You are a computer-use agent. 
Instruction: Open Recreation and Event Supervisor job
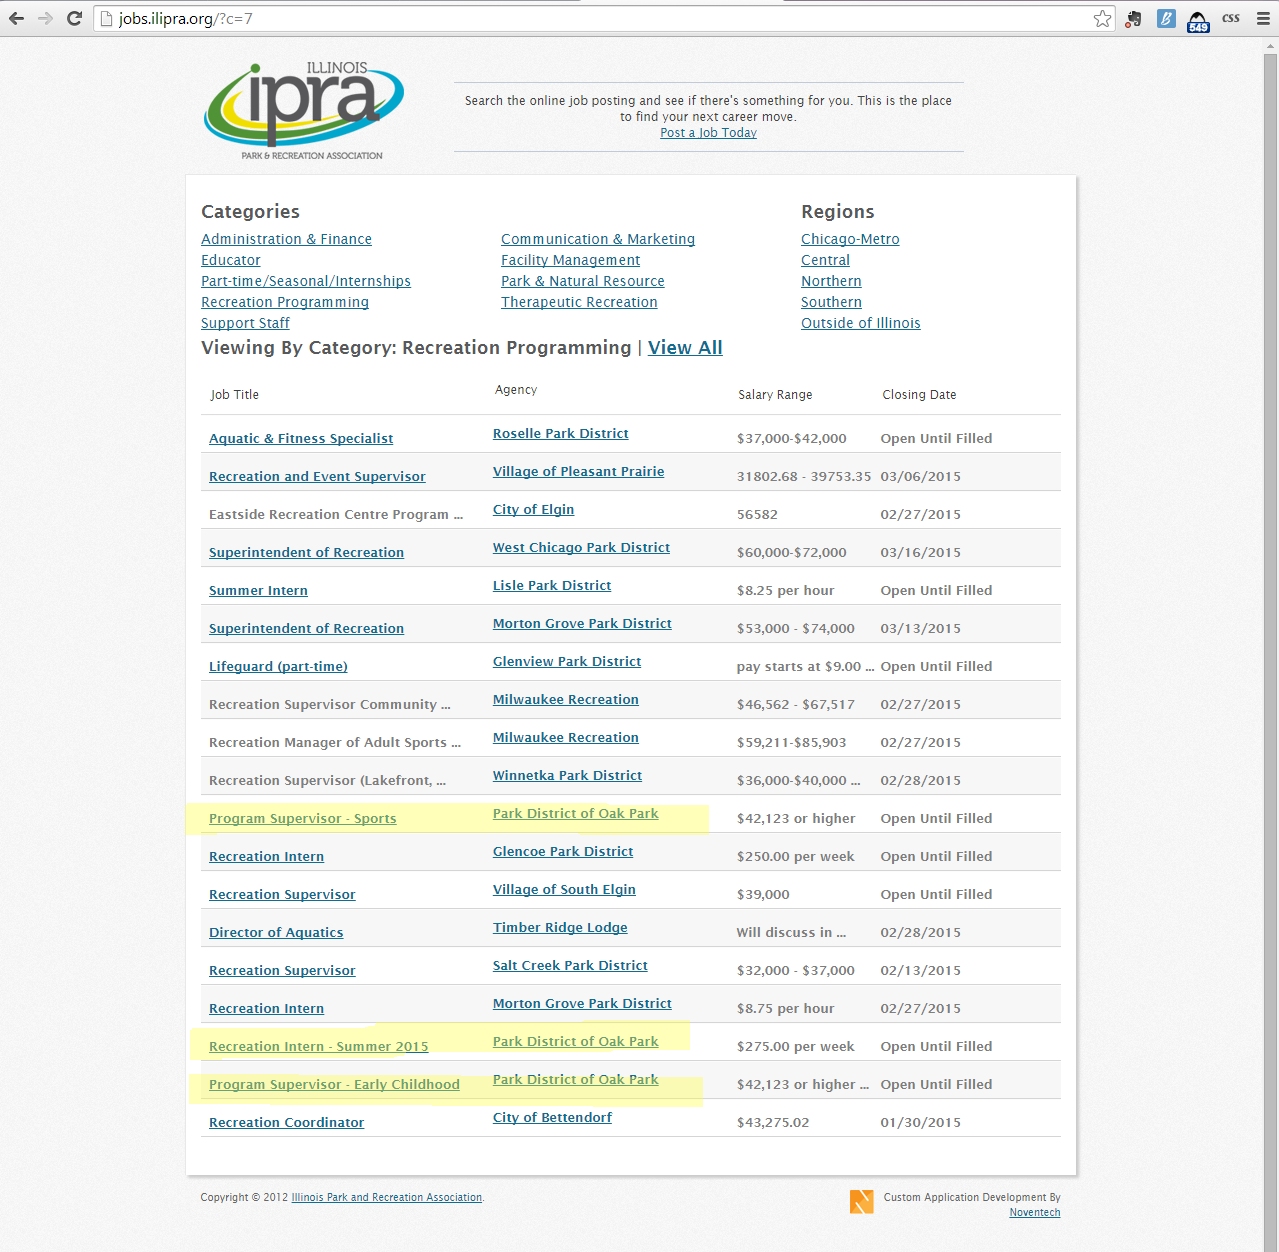(317, 476)
